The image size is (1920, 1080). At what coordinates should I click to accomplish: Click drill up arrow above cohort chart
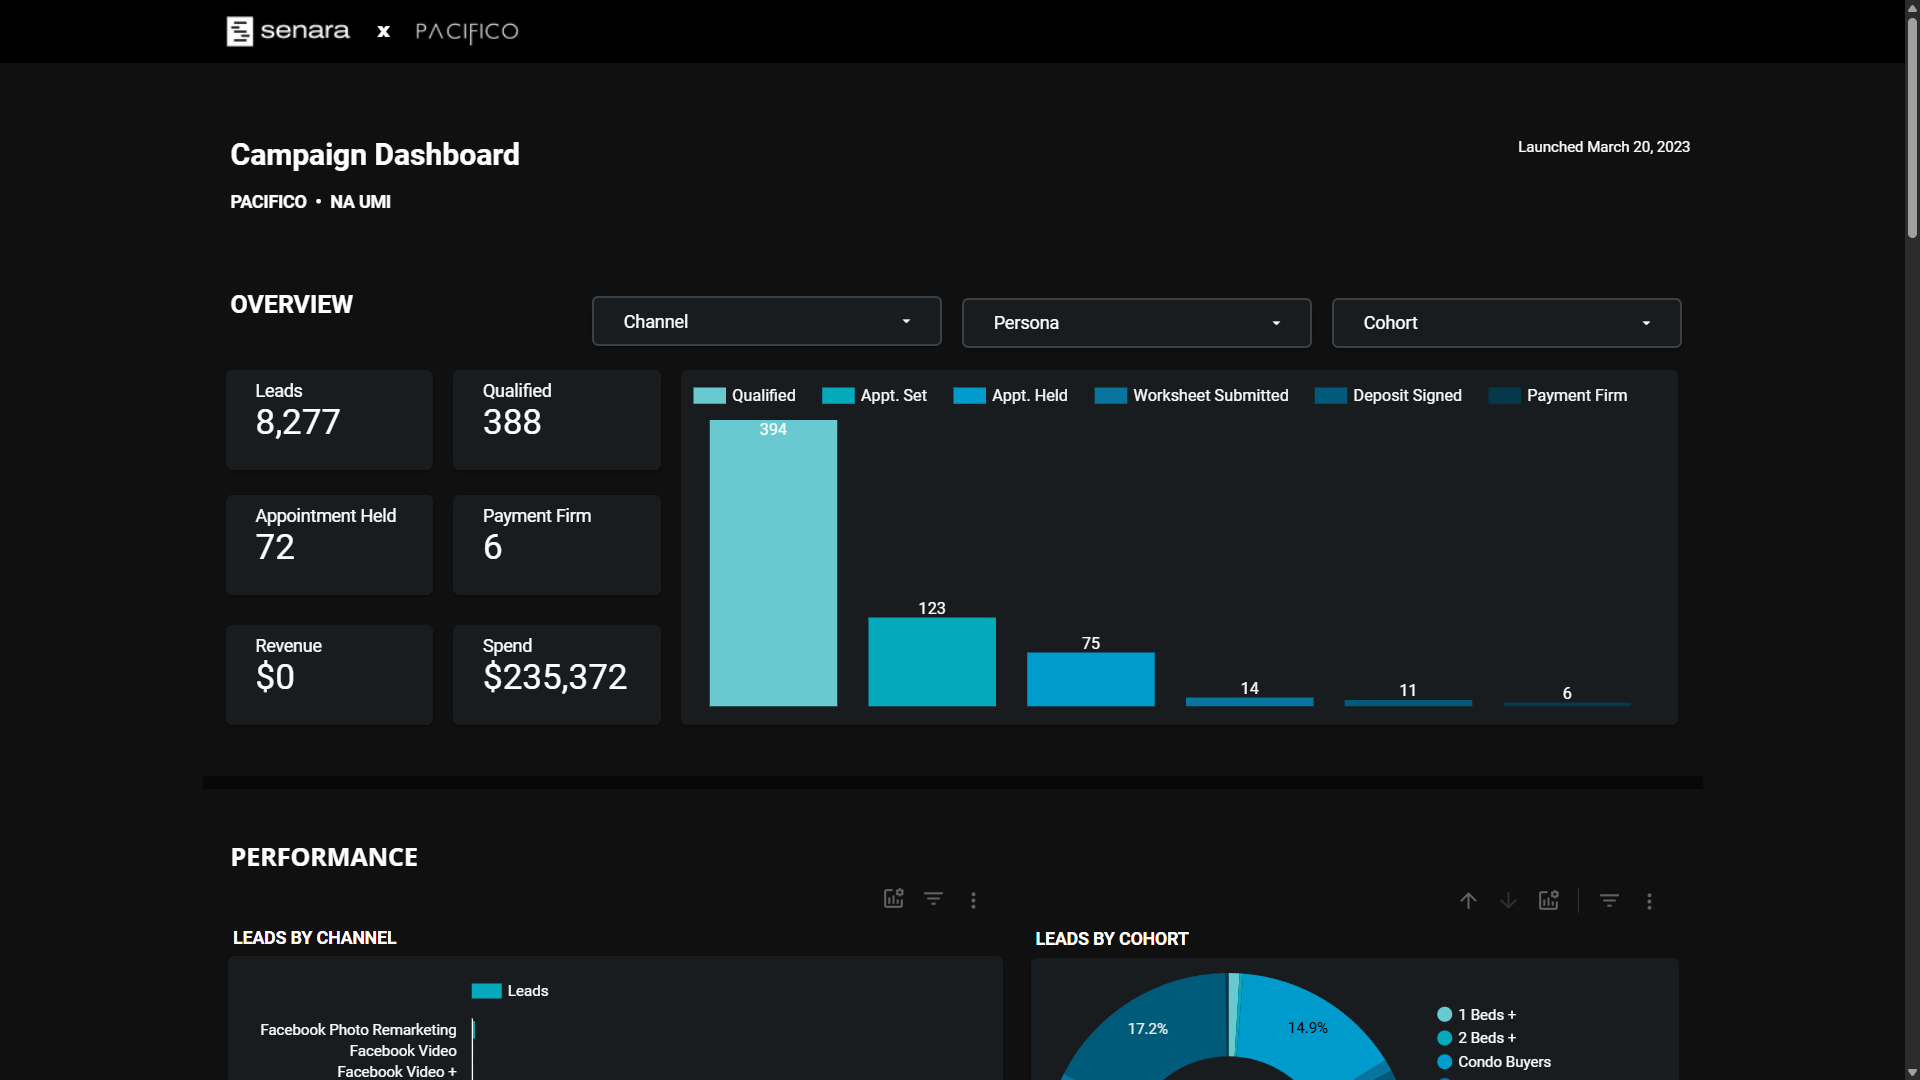coord(1468,901)
